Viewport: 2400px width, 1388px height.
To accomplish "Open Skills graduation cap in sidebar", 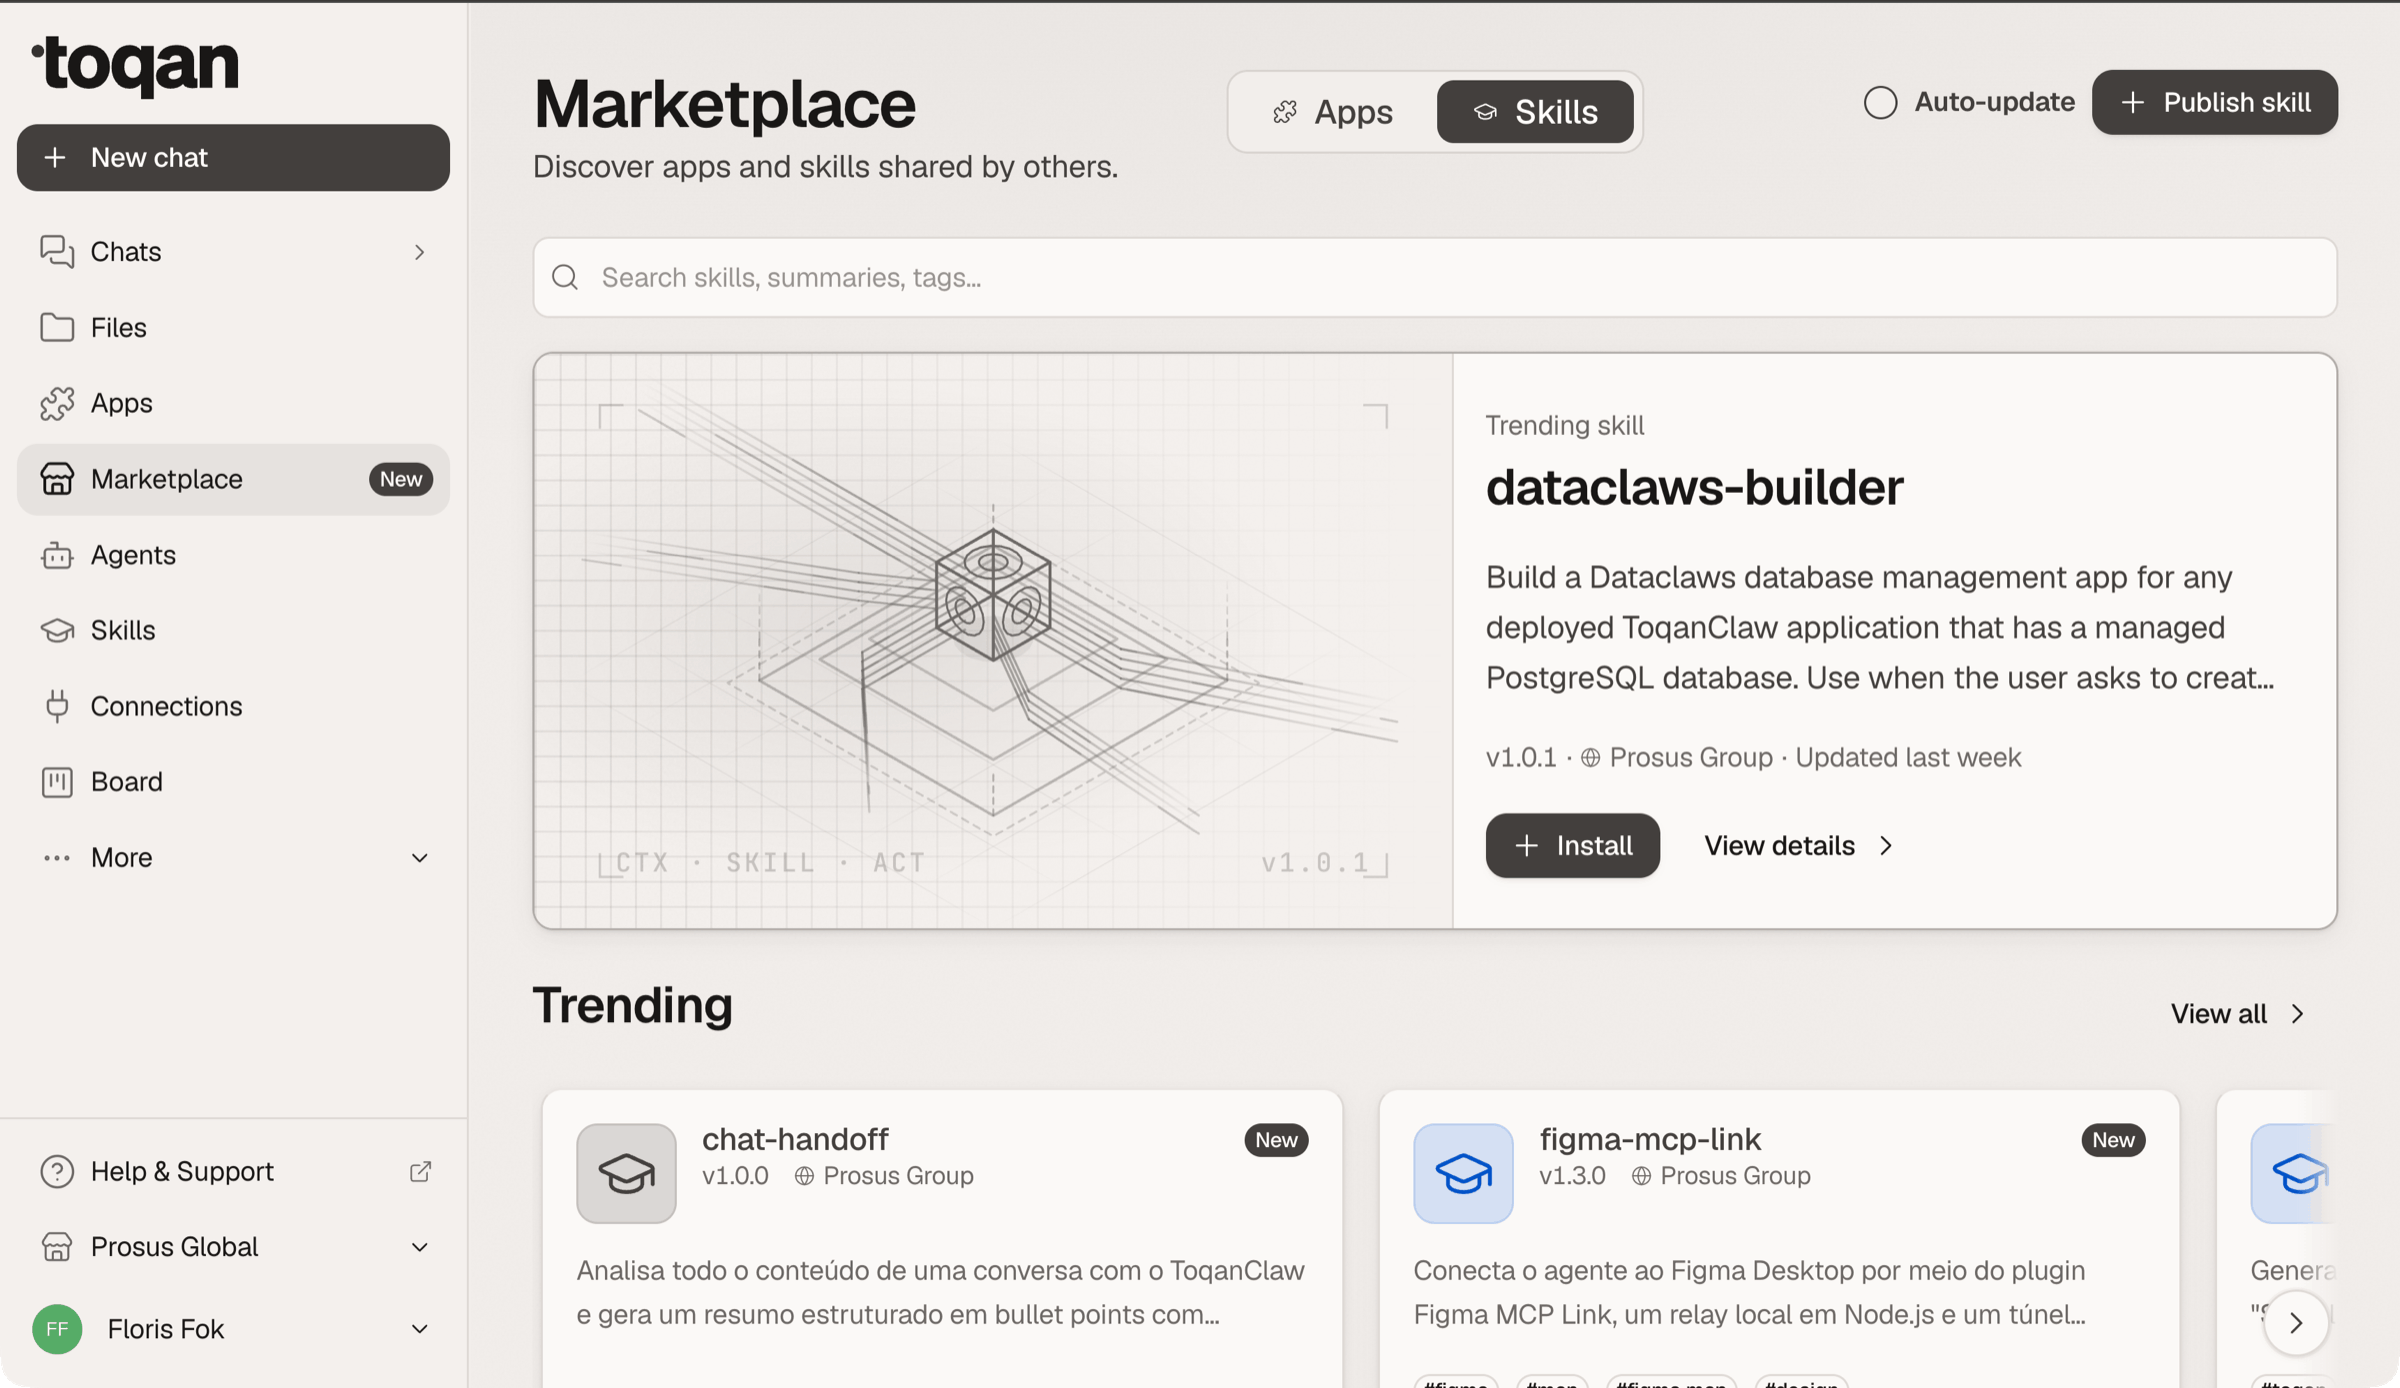I will pyautogui.click(x=57, y=630).
